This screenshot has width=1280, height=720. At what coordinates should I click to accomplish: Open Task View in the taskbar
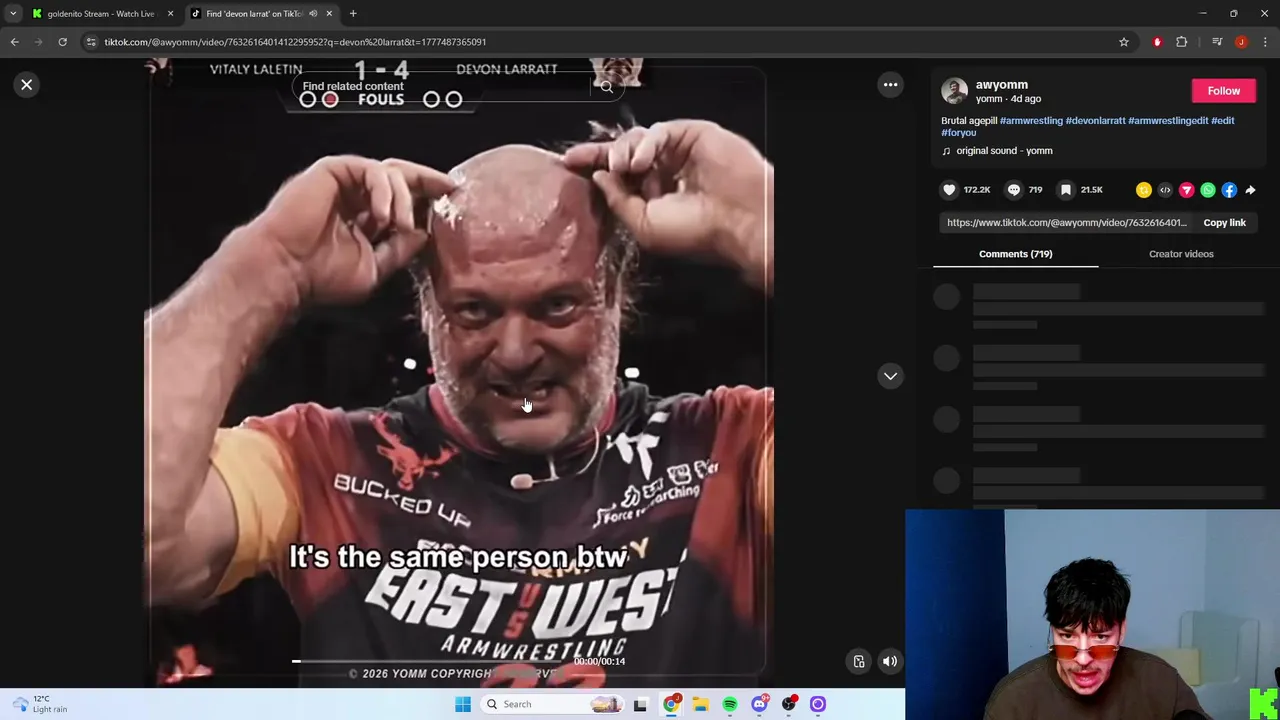[x=641, y=704]
